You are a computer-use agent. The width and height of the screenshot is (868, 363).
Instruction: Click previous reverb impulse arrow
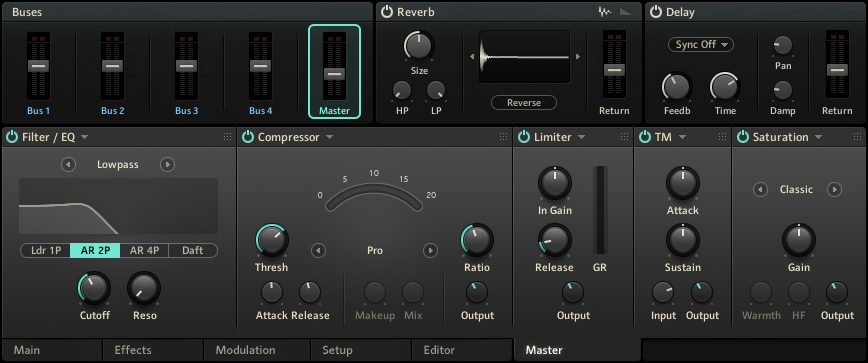472,56
